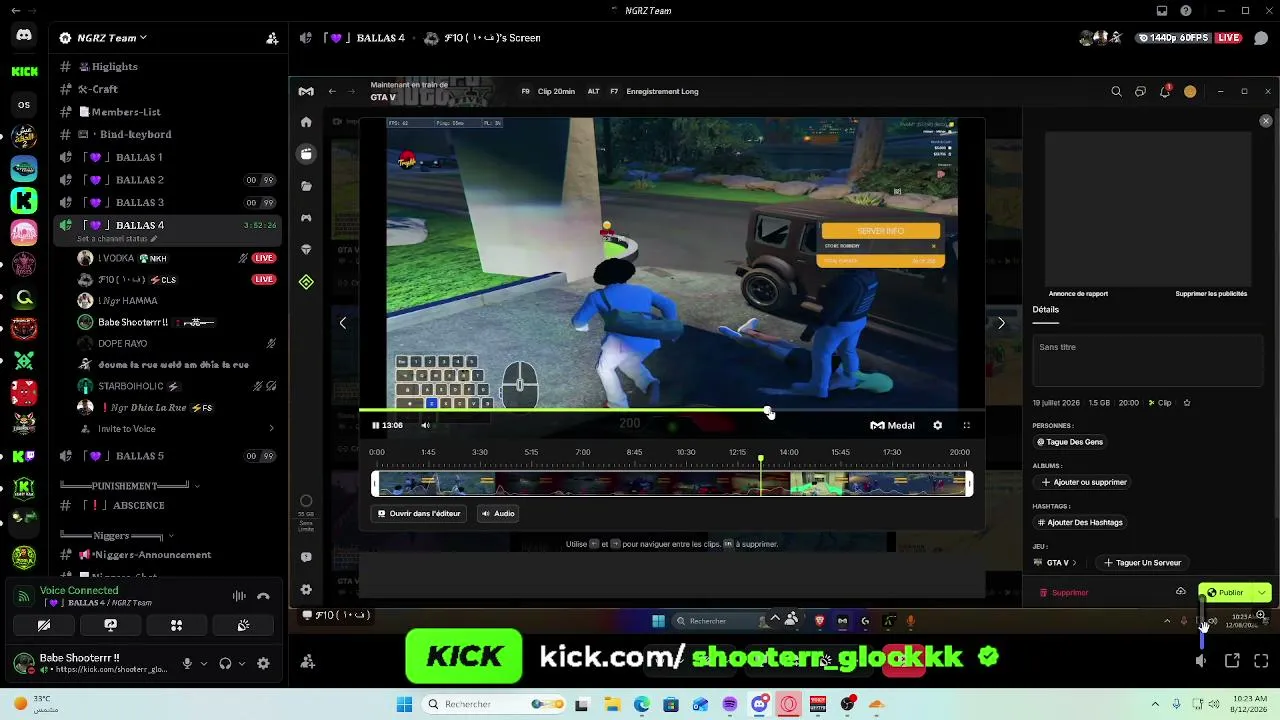The height and width of the screenshot is (720, 1280).
Task: Start a Discord activity
Action: pos(176,626)
